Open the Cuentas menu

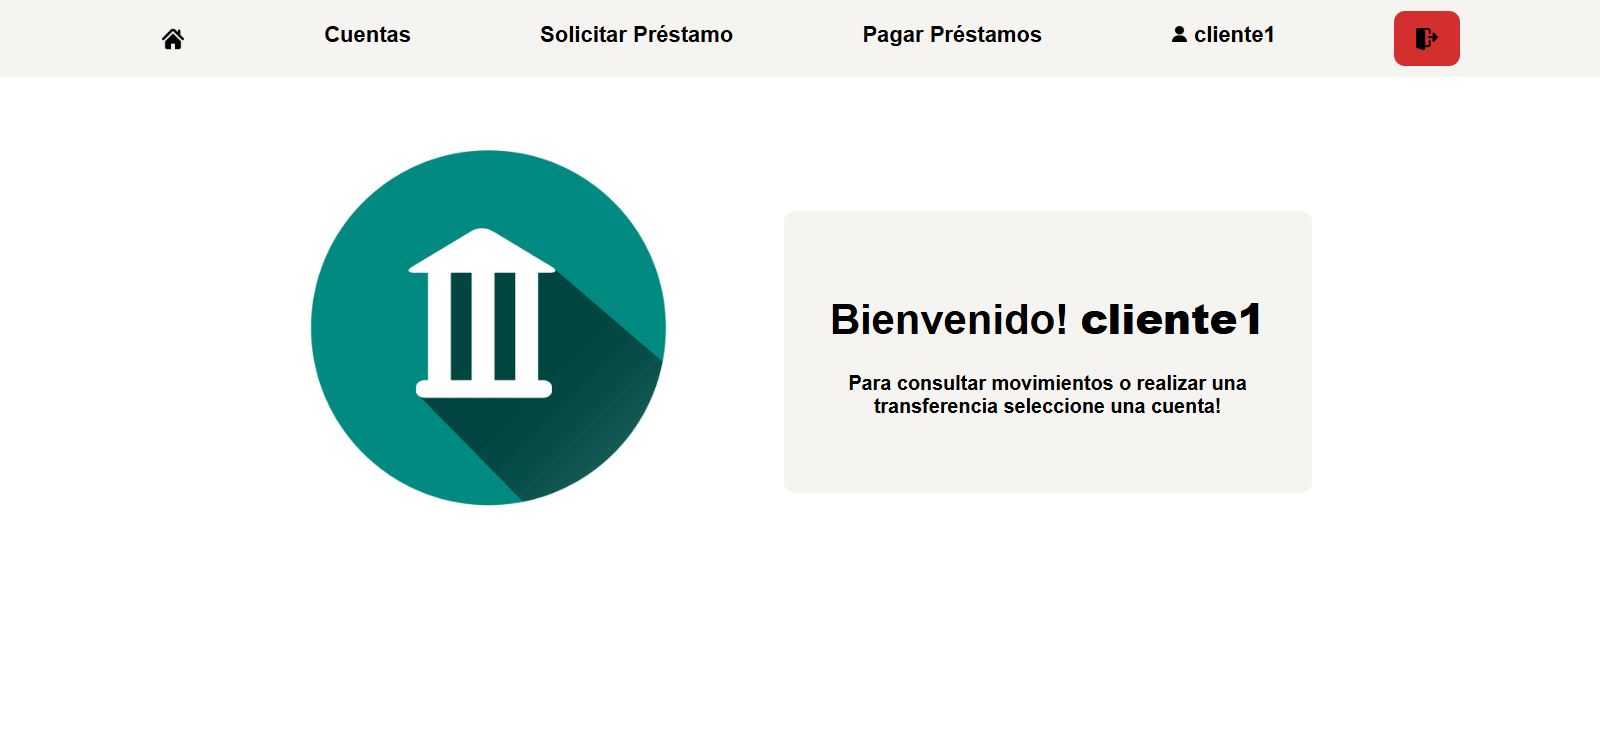[367, 35]
